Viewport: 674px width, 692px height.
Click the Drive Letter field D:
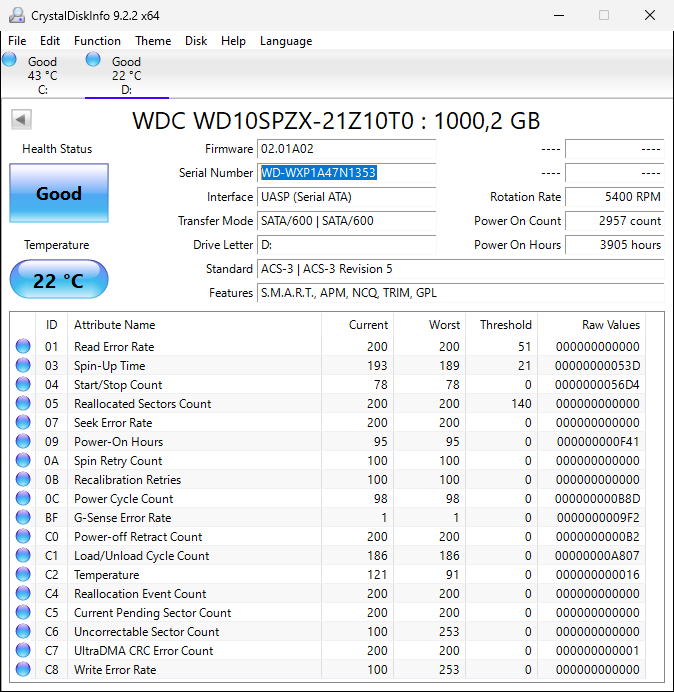(346, 245)
